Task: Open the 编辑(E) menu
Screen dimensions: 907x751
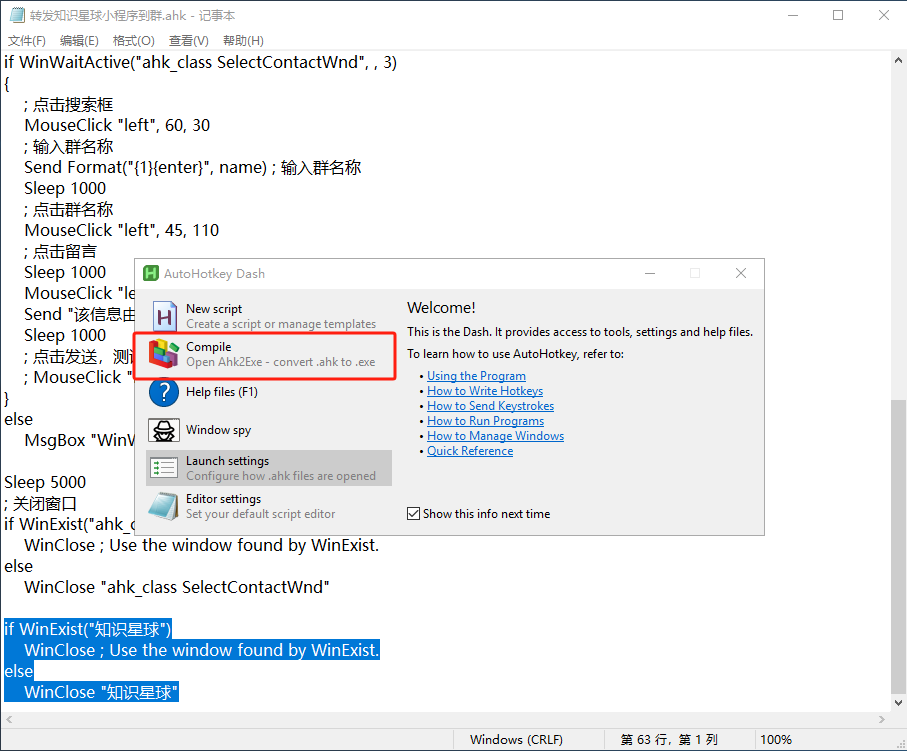Action: pos(79,41)
